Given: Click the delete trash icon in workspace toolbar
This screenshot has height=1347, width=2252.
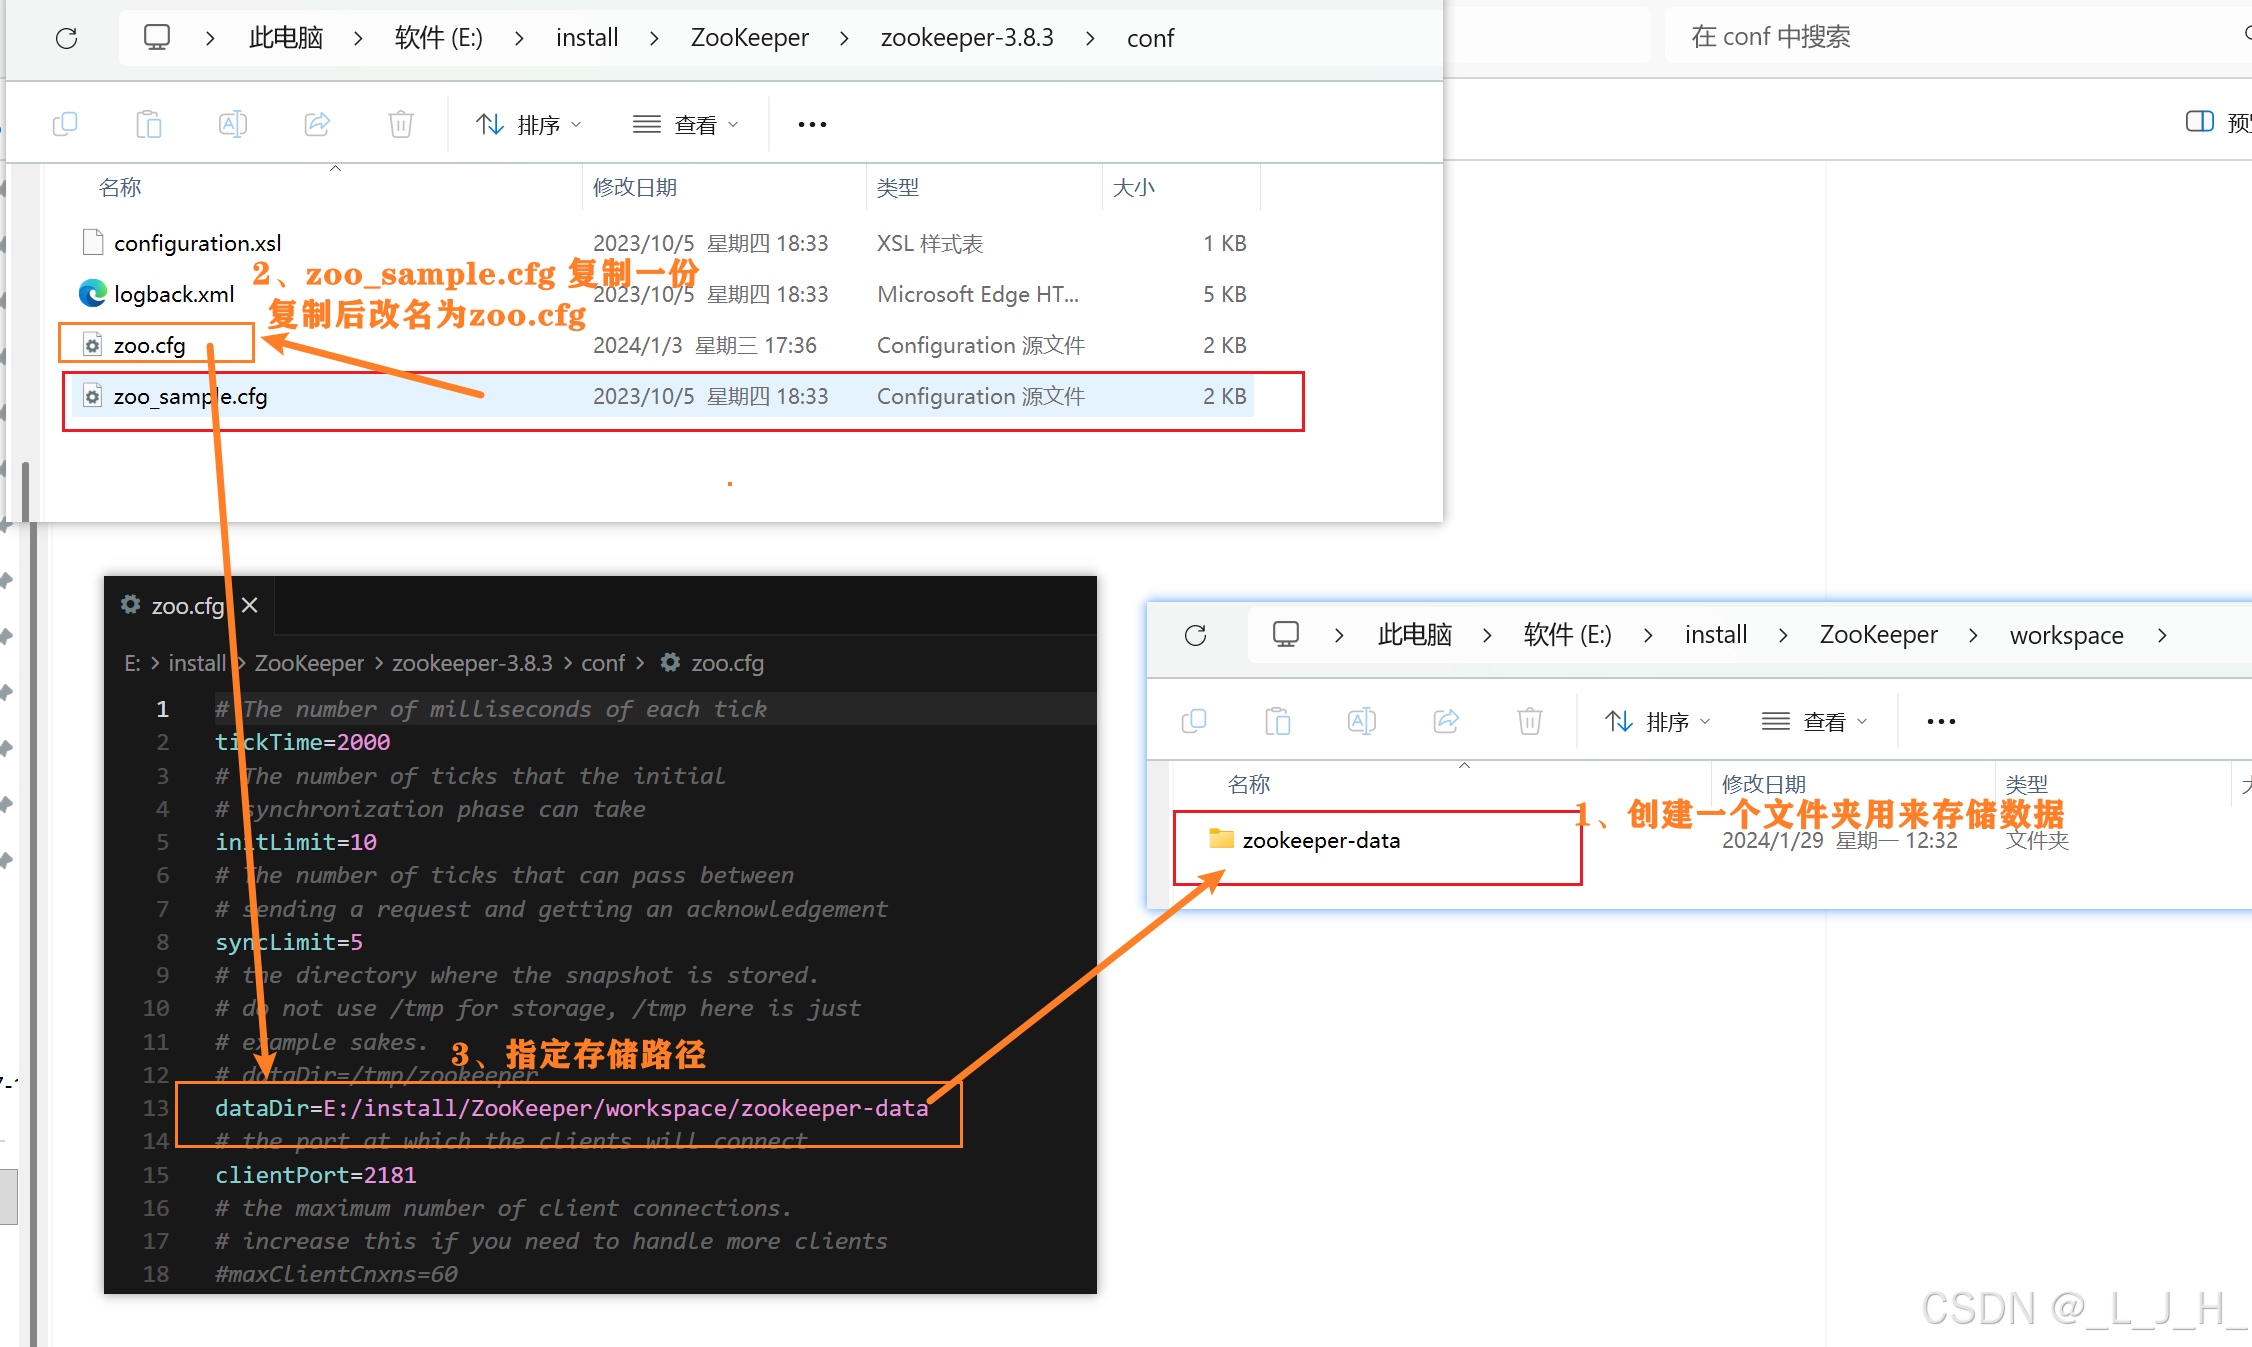Looking at the screenshot, I should click(1529, 721).
